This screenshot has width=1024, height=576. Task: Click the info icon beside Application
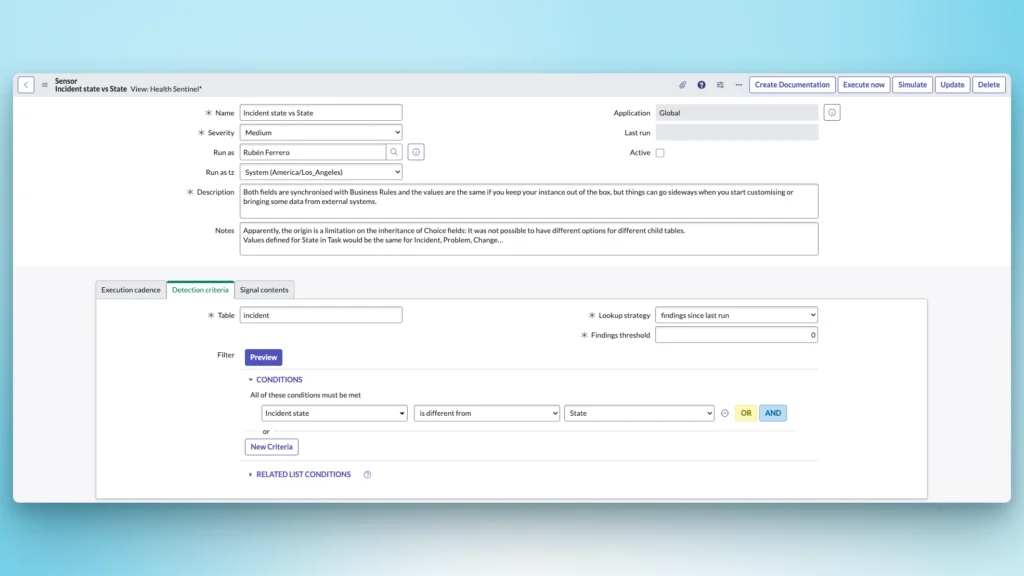tap(831, 112)
